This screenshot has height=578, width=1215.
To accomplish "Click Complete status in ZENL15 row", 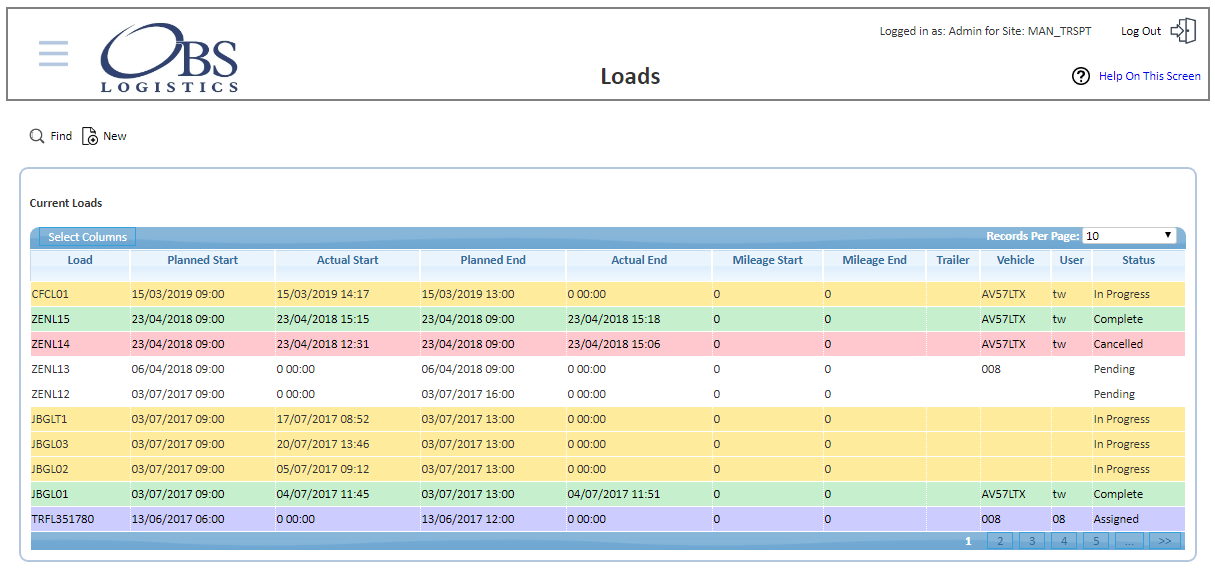I will coord(1118,319).
